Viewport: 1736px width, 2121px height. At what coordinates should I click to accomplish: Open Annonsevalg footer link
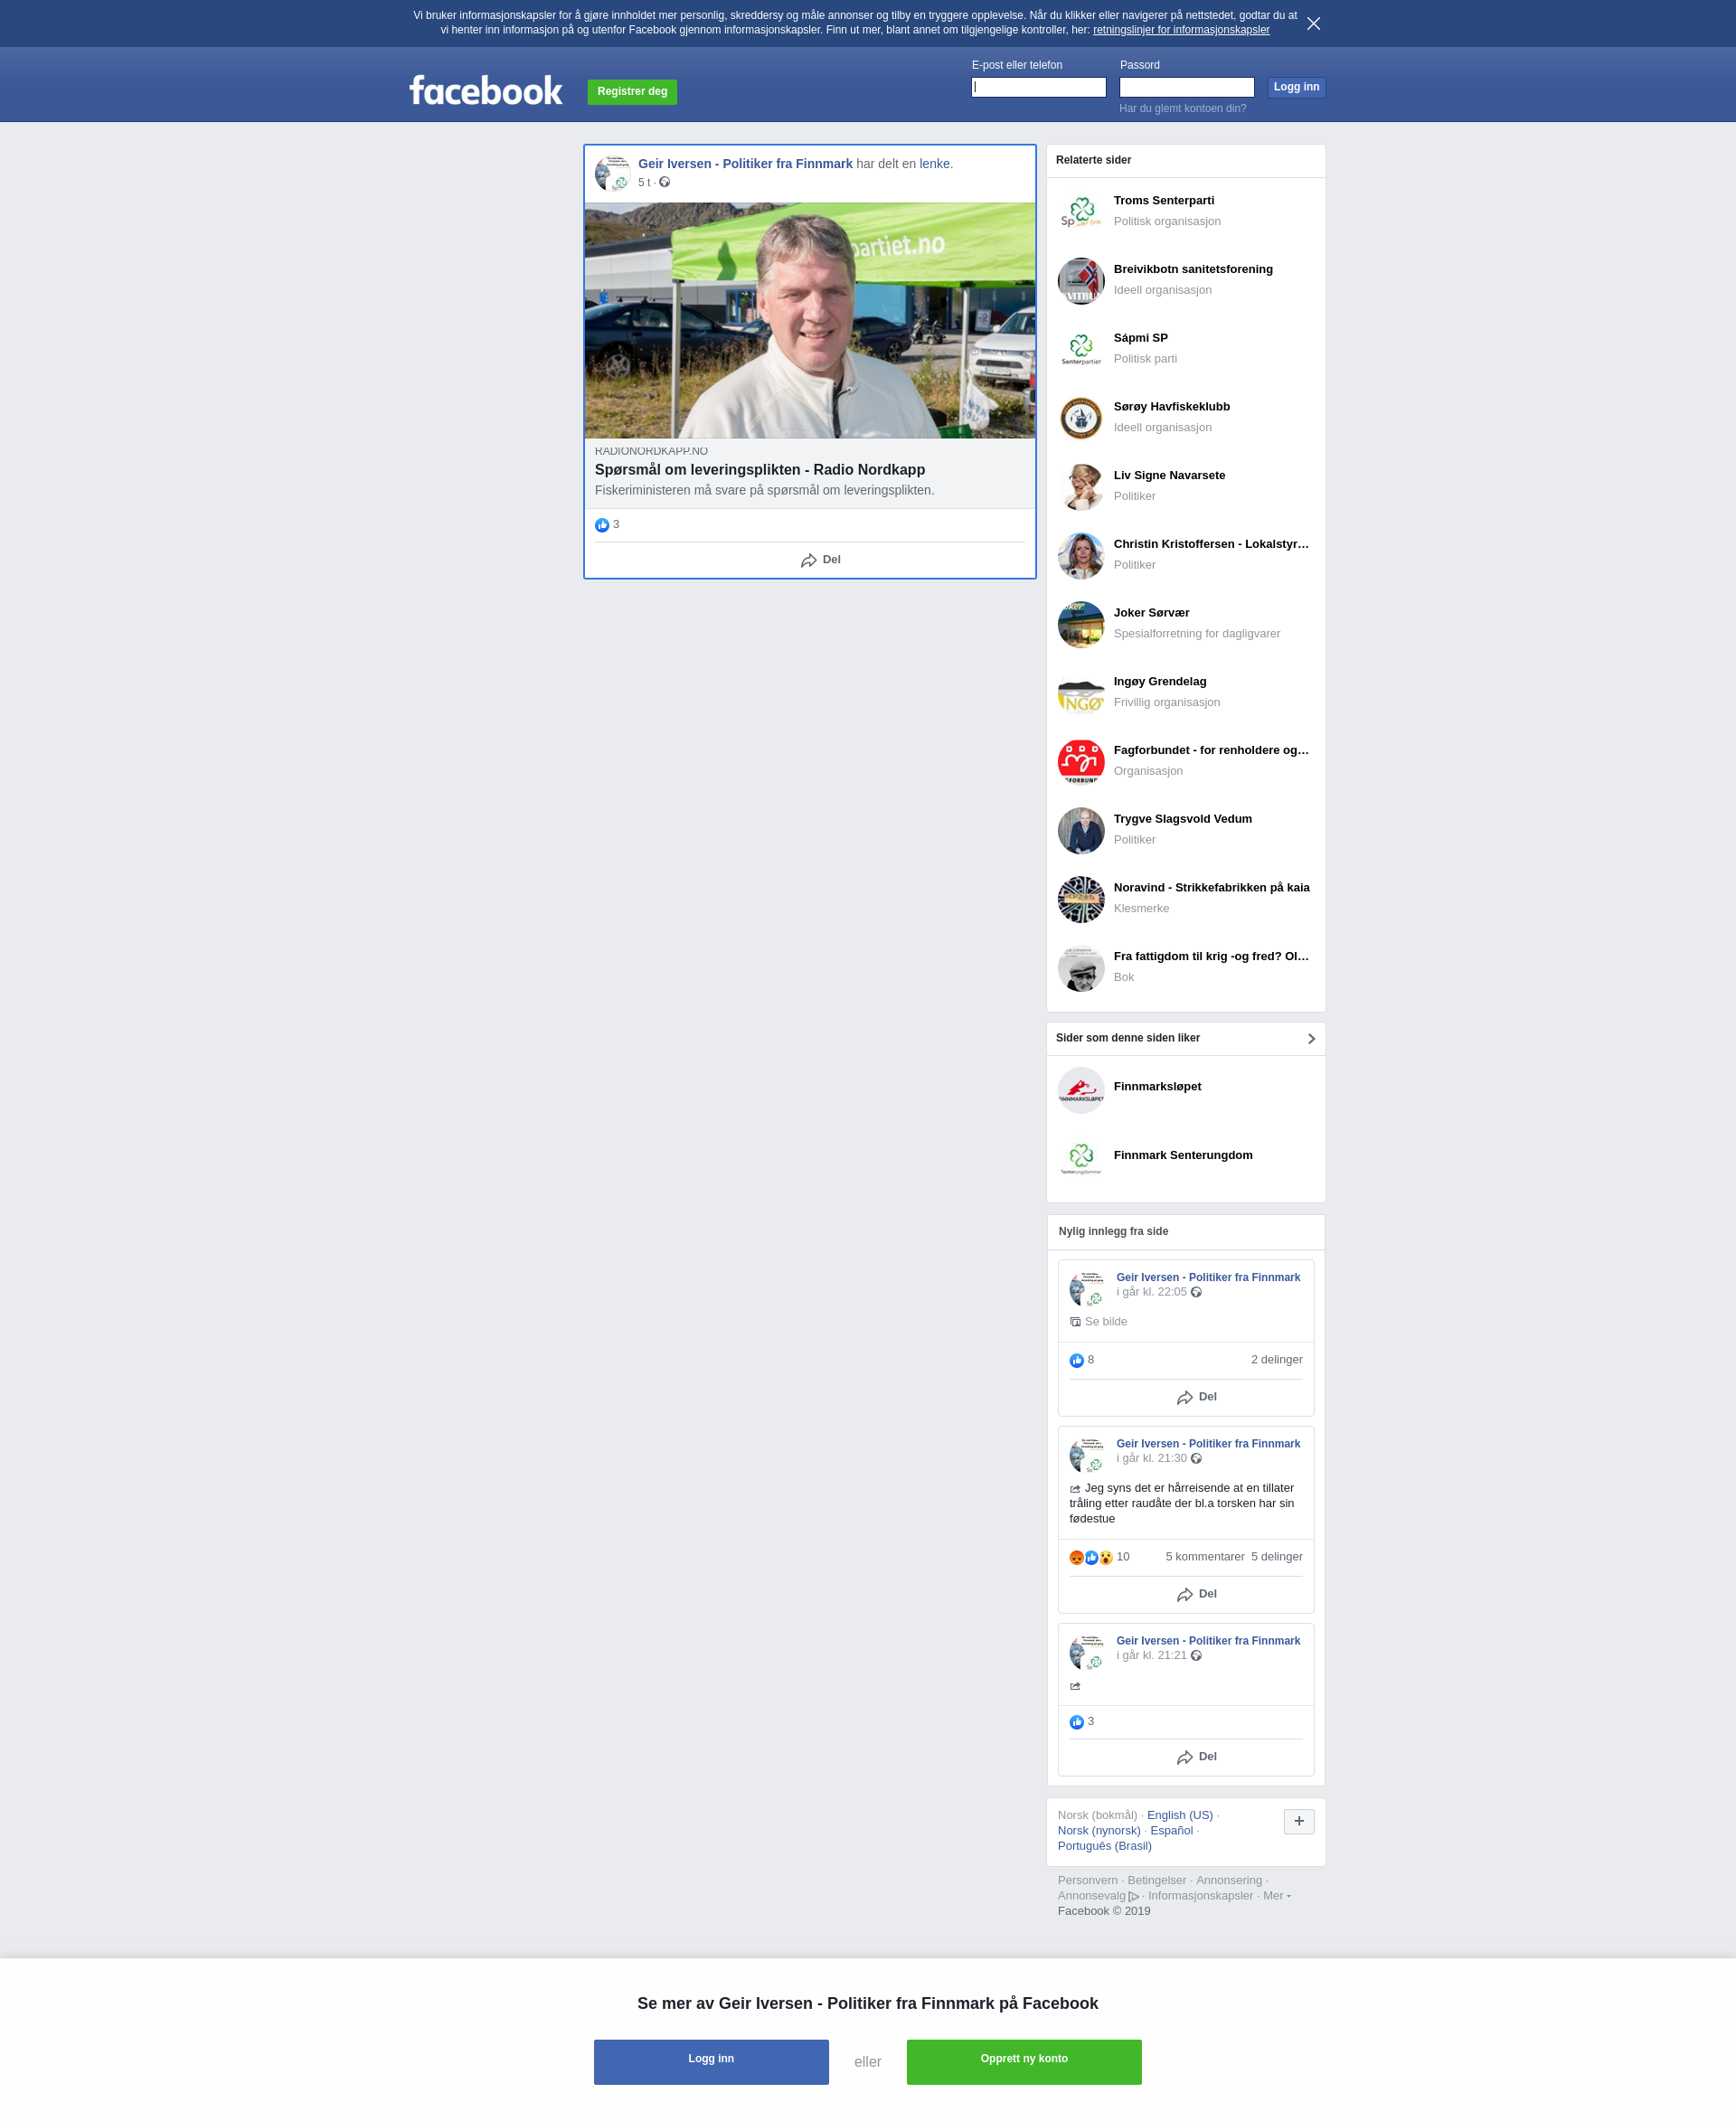[x=1097, y=1896]
